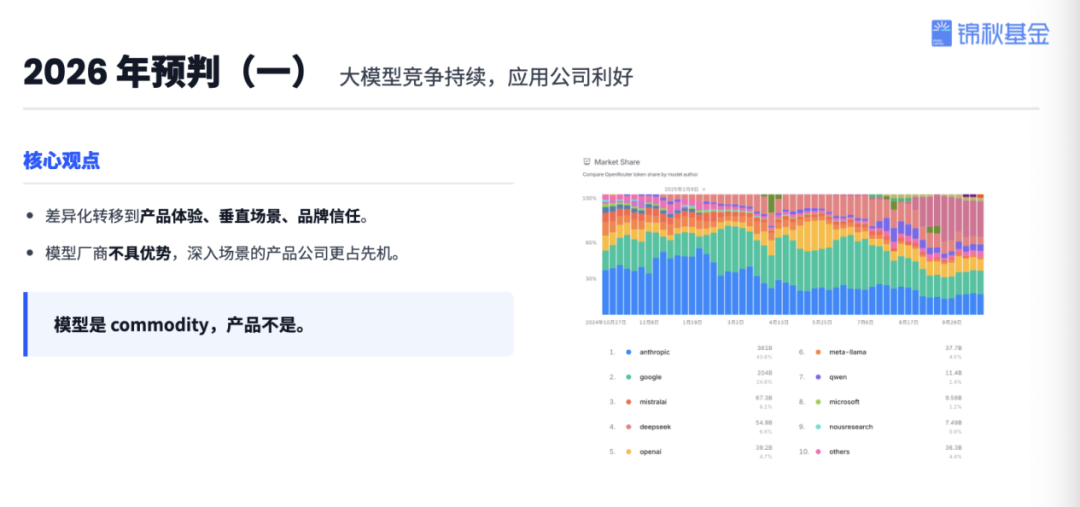Click the 锦秋基金 logo icon

pyautogui.click(x=941, y=33)
